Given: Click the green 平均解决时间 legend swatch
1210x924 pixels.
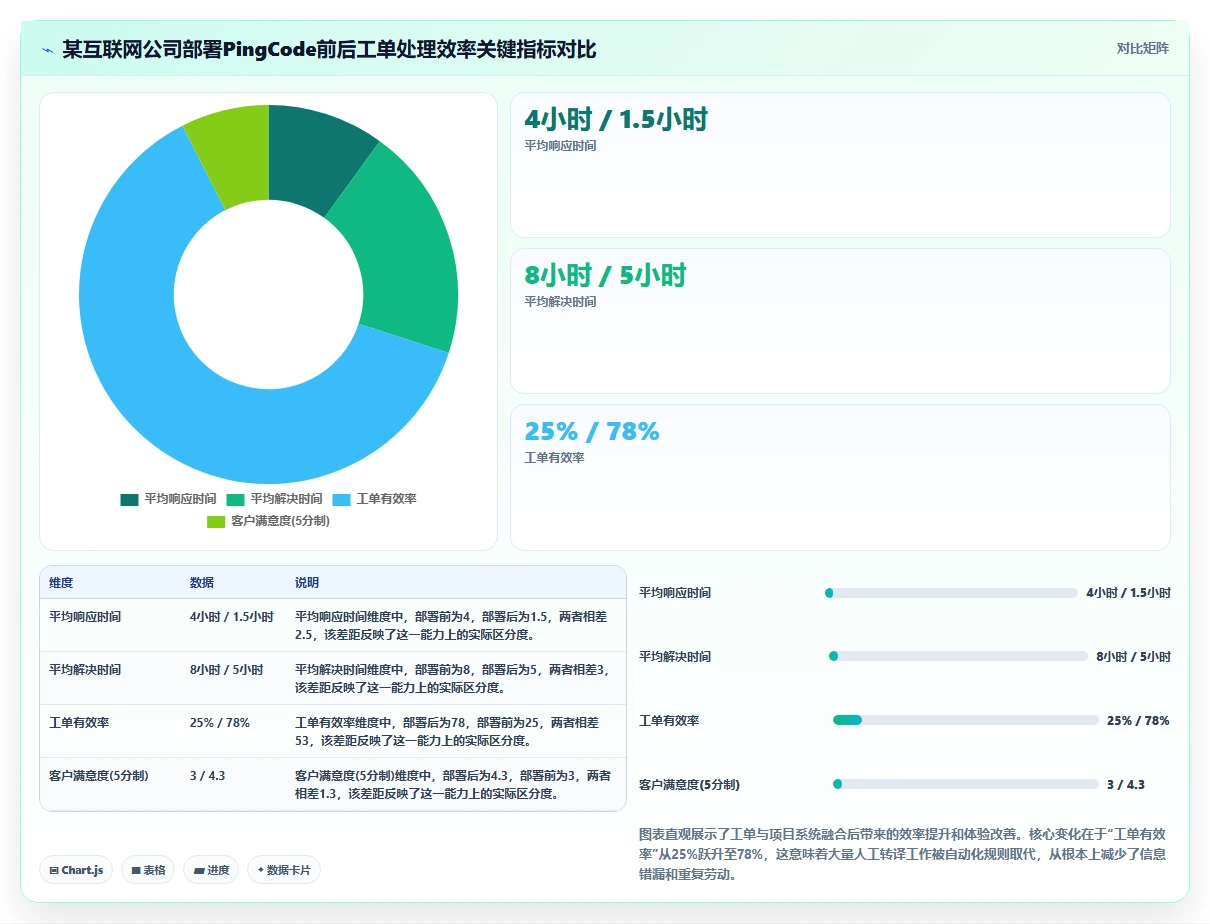Looking at the screenshot, I should (x=235, y=499).
